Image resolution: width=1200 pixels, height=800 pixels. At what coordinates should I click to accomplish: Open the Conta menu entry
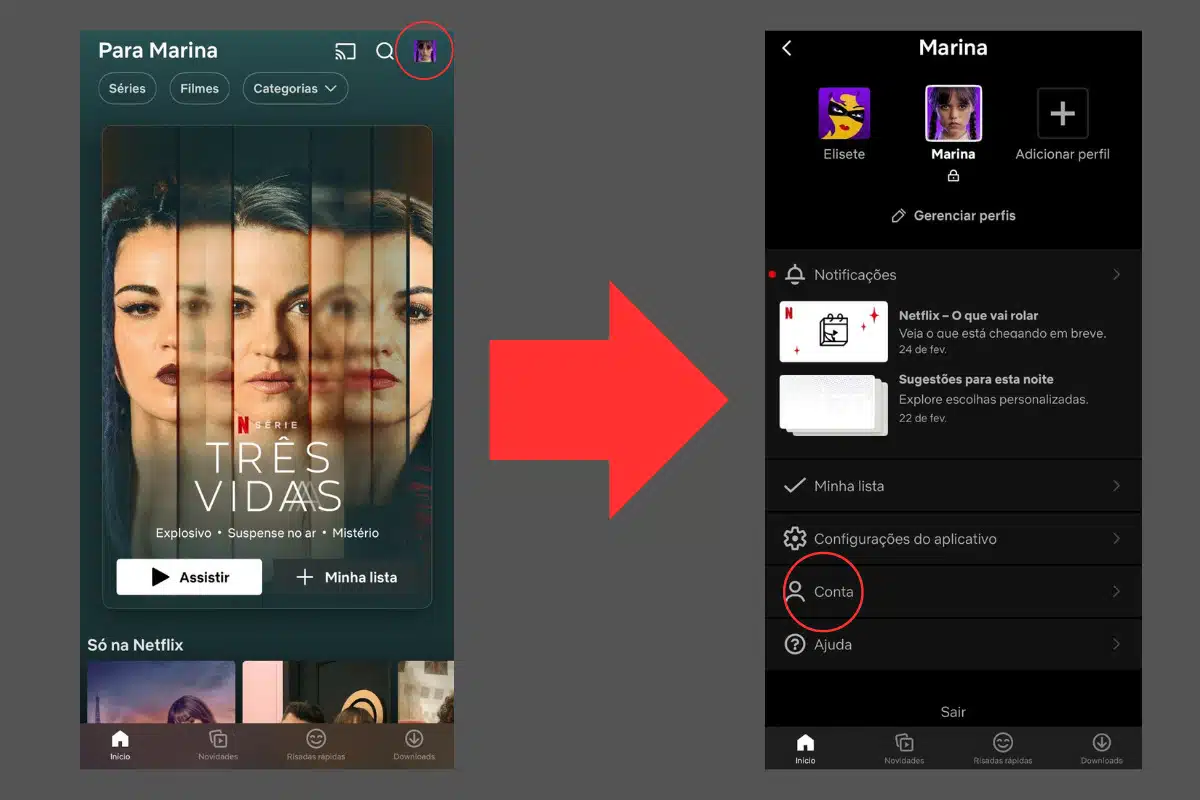[833, 592]
